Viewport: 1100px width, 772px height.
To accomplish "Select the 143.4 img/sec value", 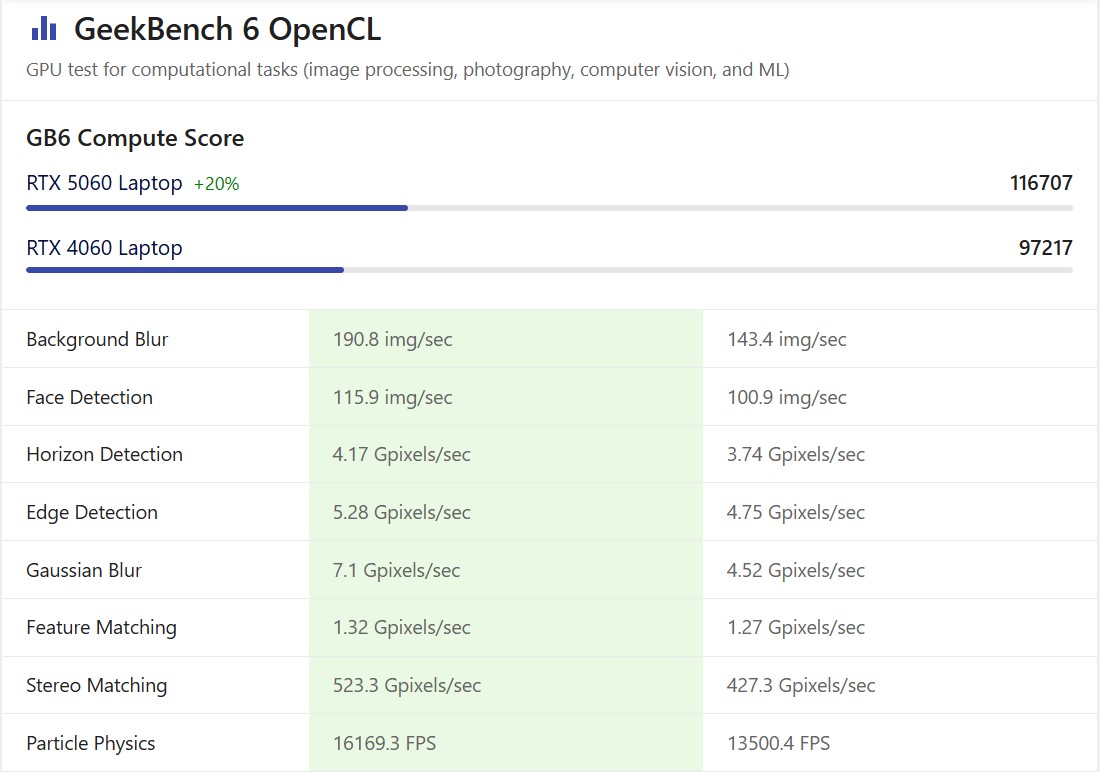I will click(786, 340).
